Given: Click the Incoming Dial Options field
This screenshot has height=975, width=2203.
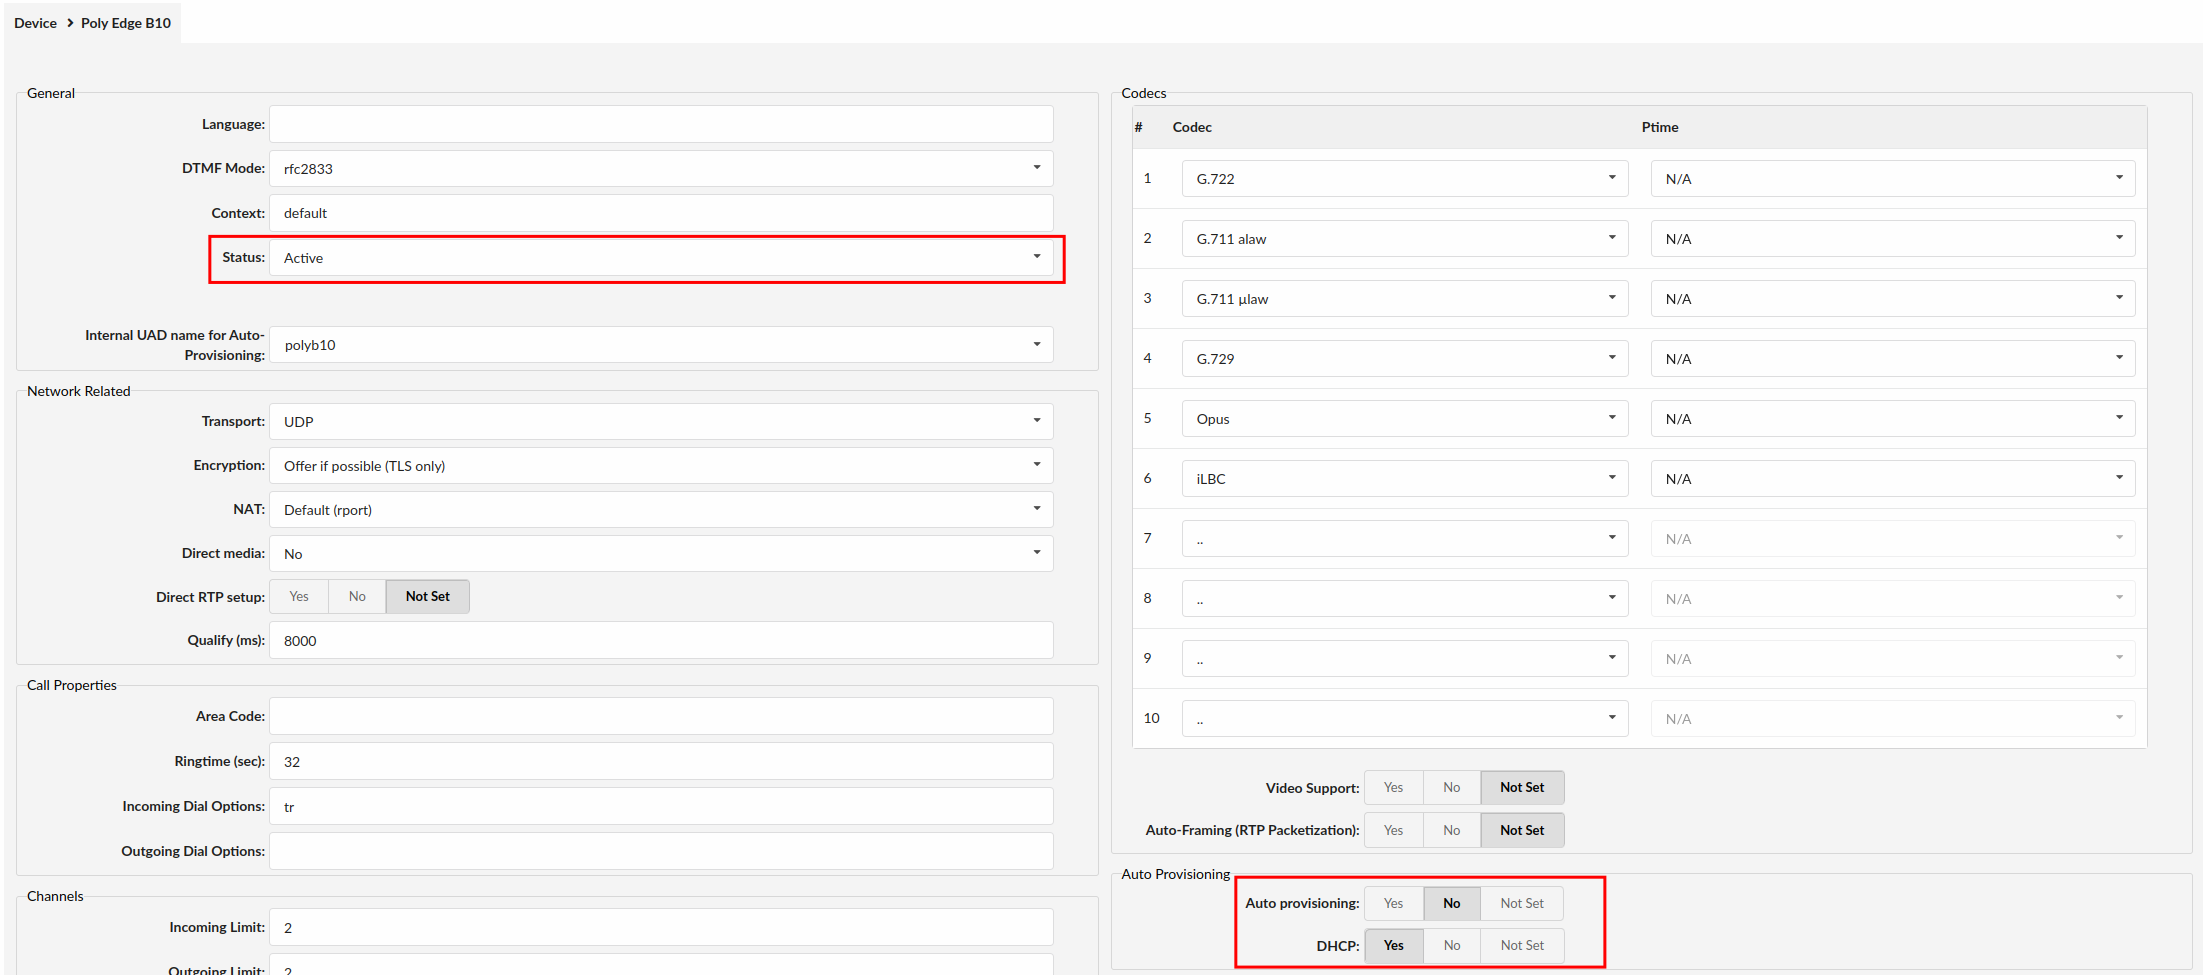Looking at the screenshot, I should [660, 807].
